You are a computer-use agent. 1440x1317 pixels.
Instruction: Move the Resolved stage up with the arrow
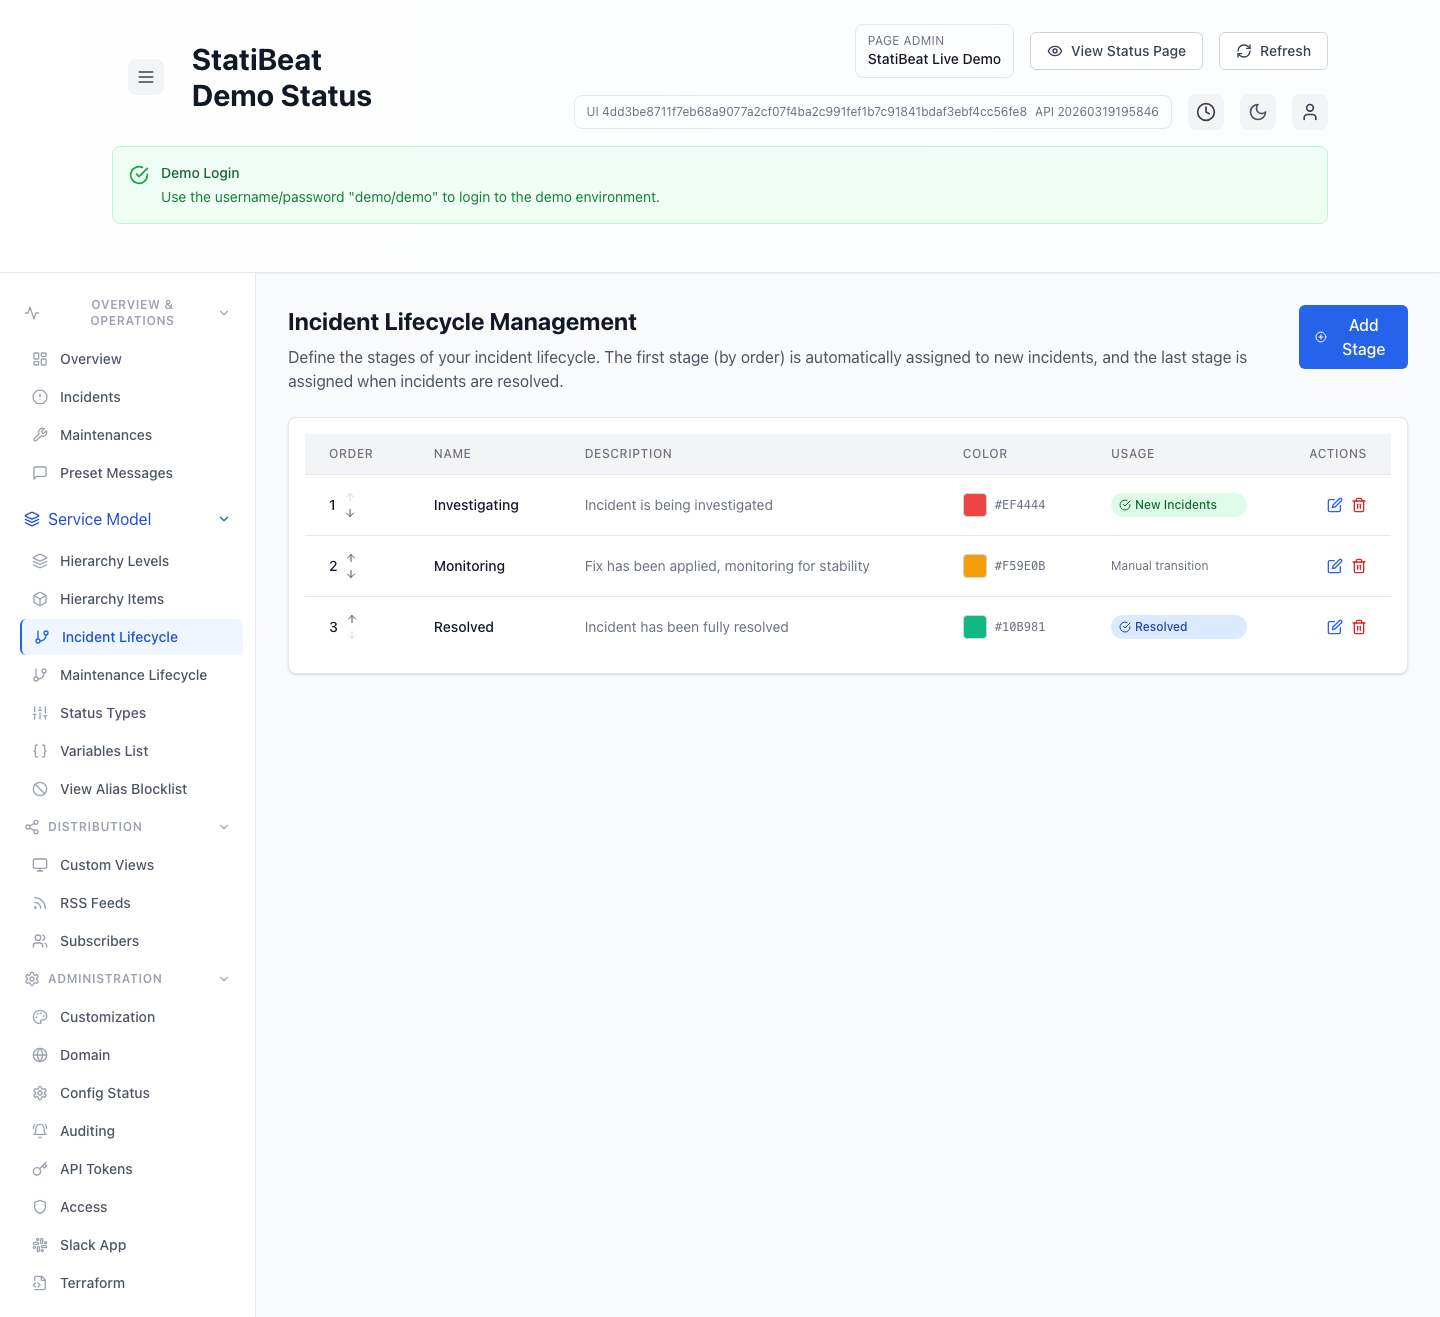[x=351, y=619]
